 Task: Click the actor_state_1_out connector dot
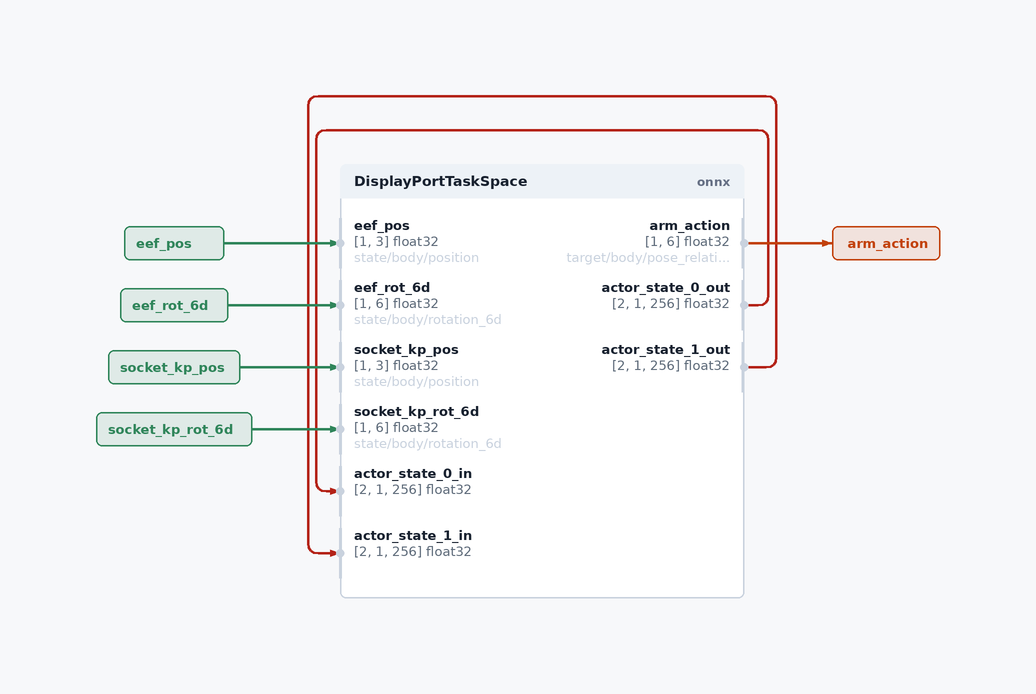[744, 367]
